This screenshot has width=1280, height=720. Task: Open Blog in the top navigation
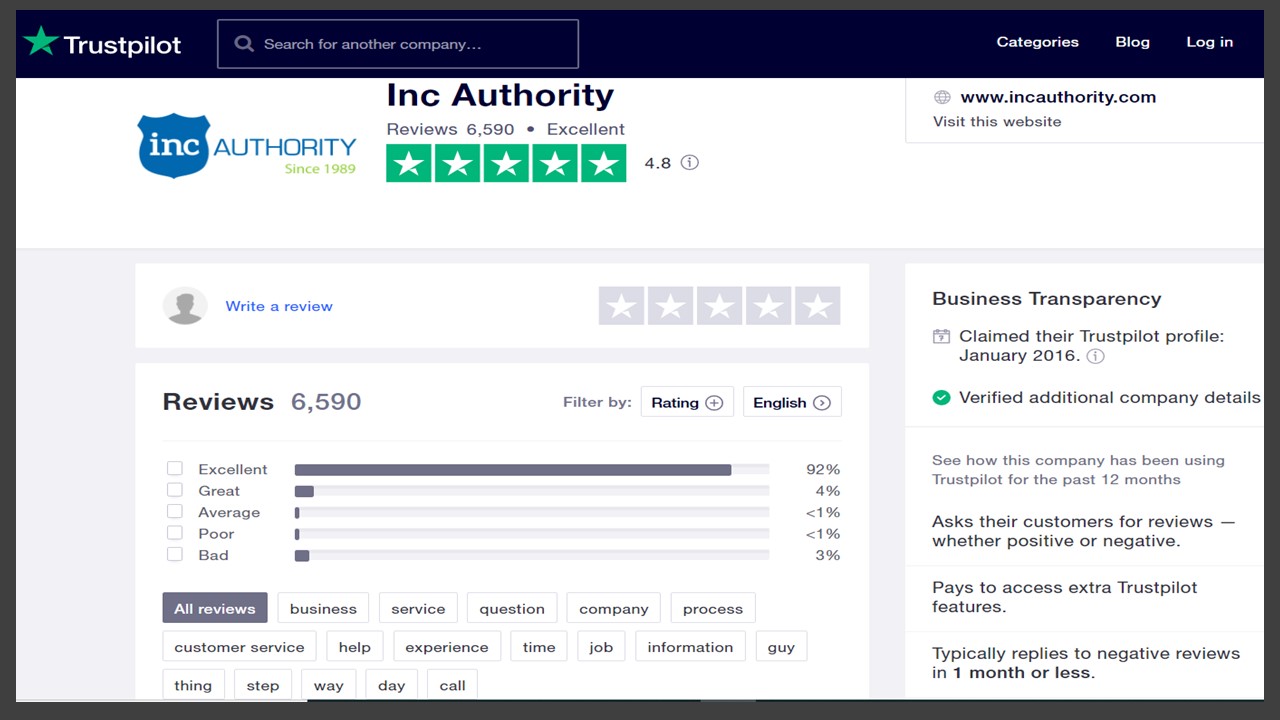click(x=1133, y=42)
